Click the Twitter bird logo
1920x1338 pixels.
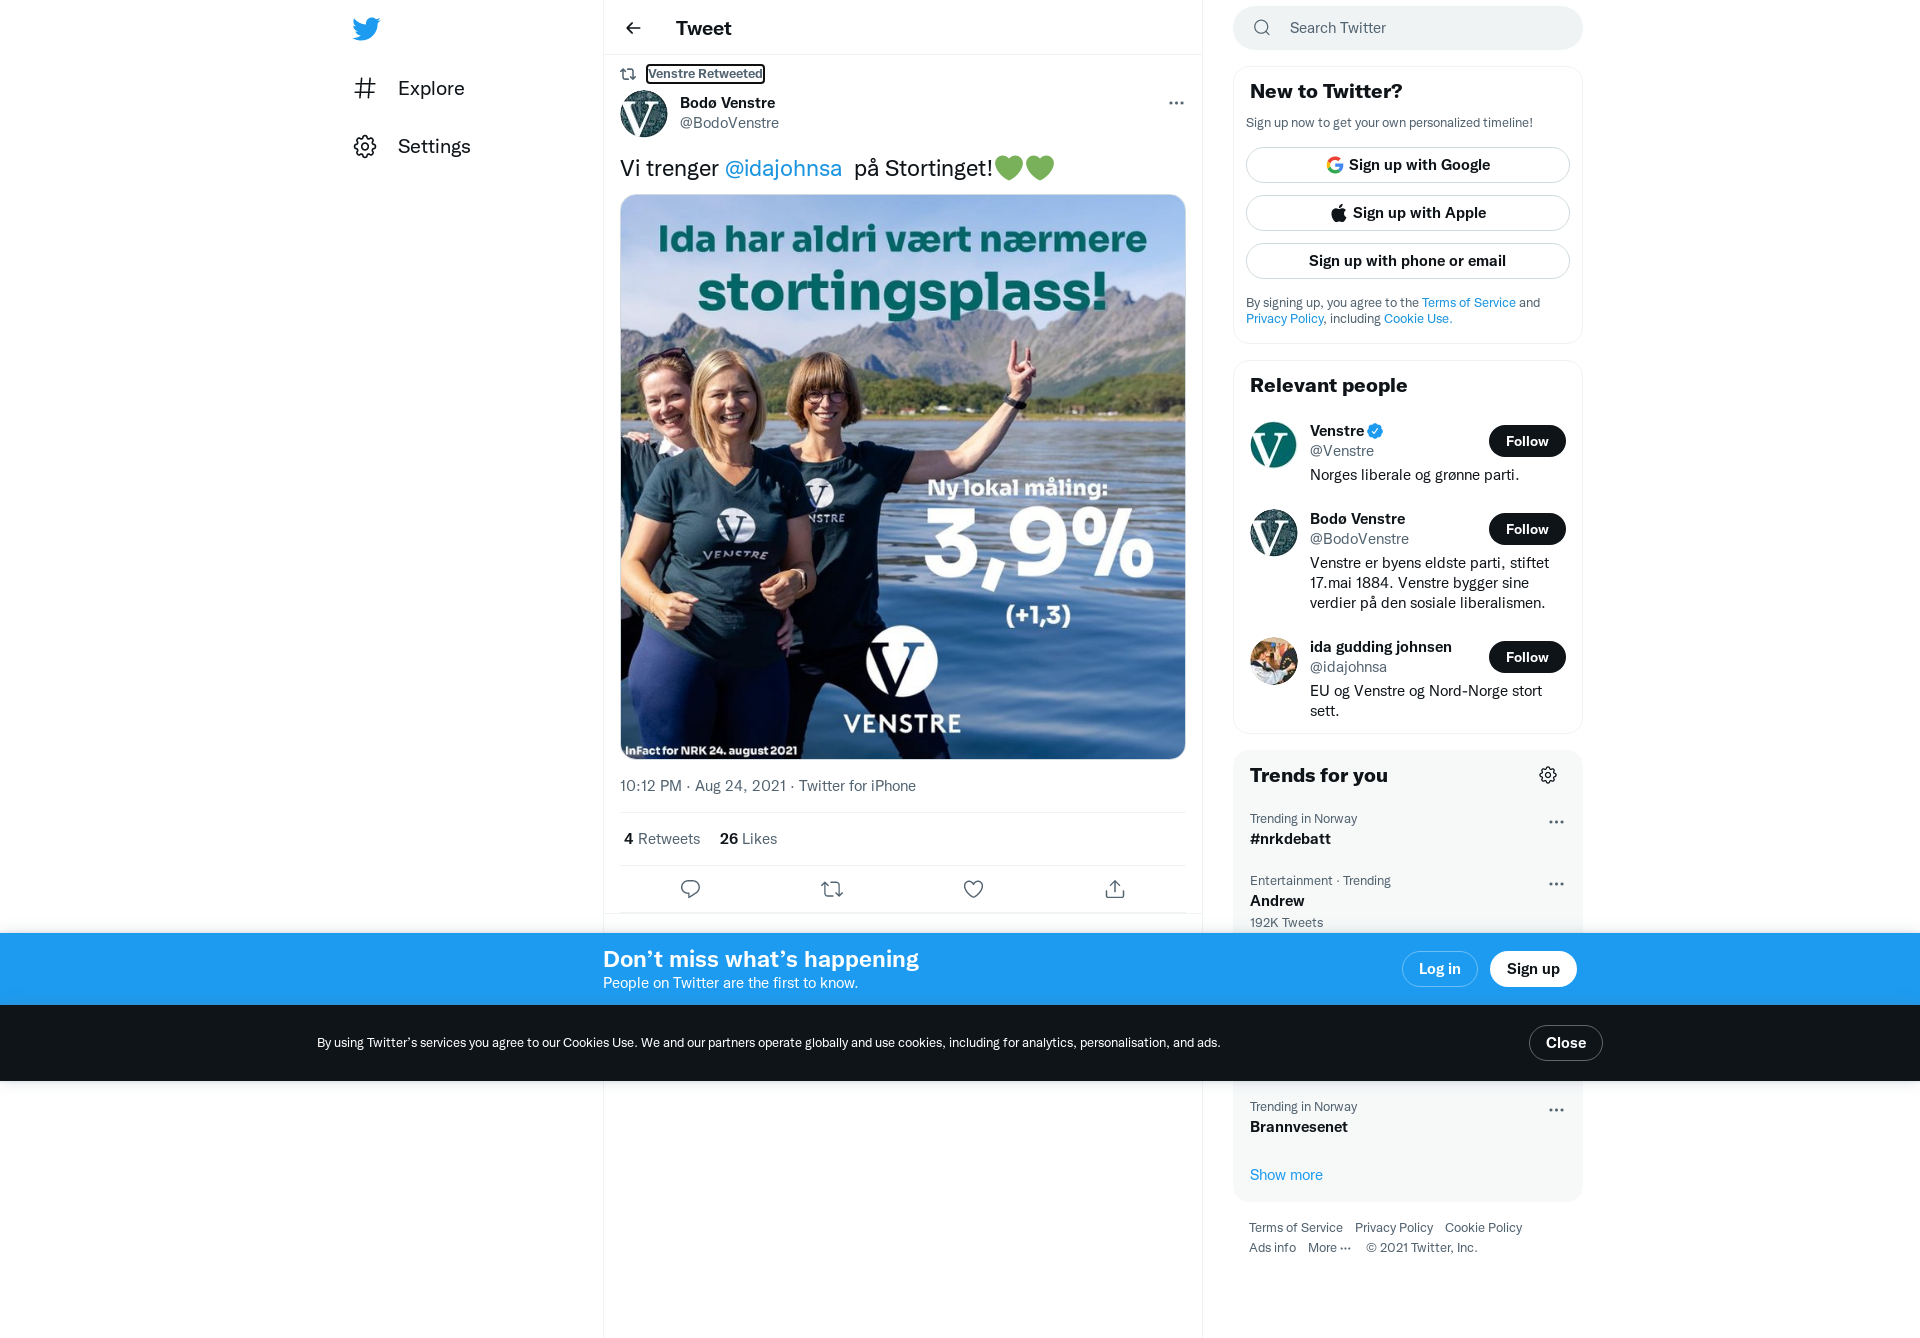[x=366, y=29]
